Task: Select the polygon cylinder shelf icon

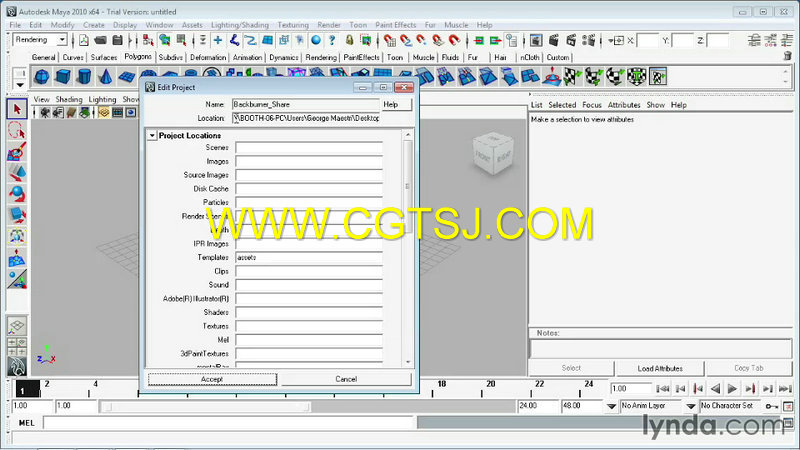Action: 84,77
